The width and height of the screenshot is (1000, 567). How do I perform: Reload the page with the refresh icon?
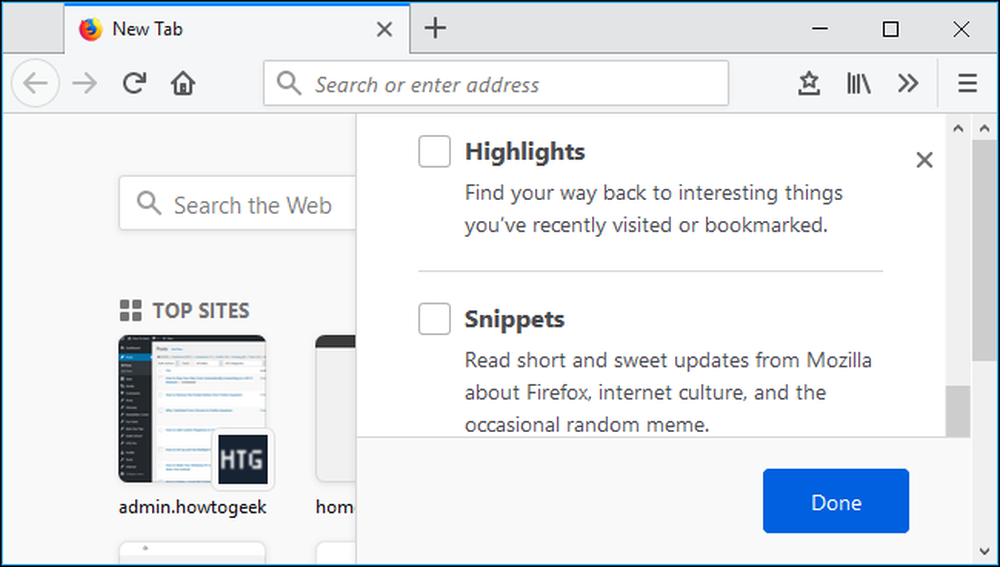coord(135,83)
